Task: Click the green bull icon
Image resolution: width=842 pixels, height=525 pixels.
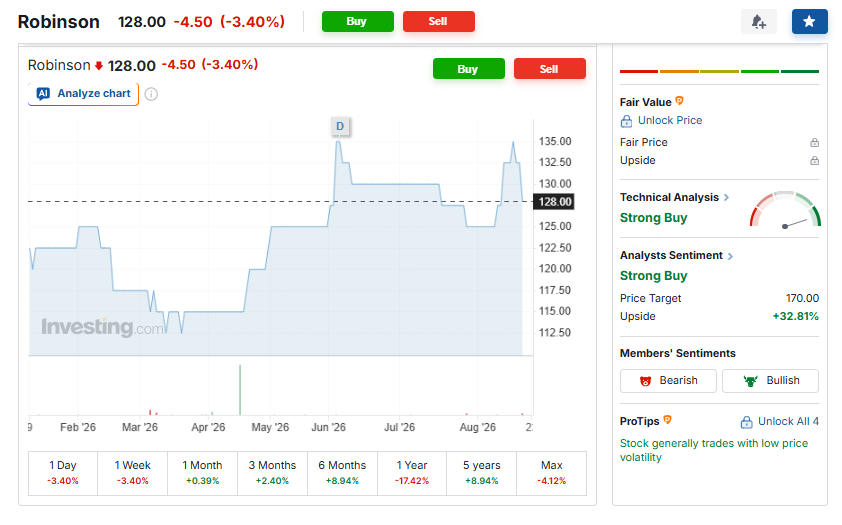Action: click(751, 381)
